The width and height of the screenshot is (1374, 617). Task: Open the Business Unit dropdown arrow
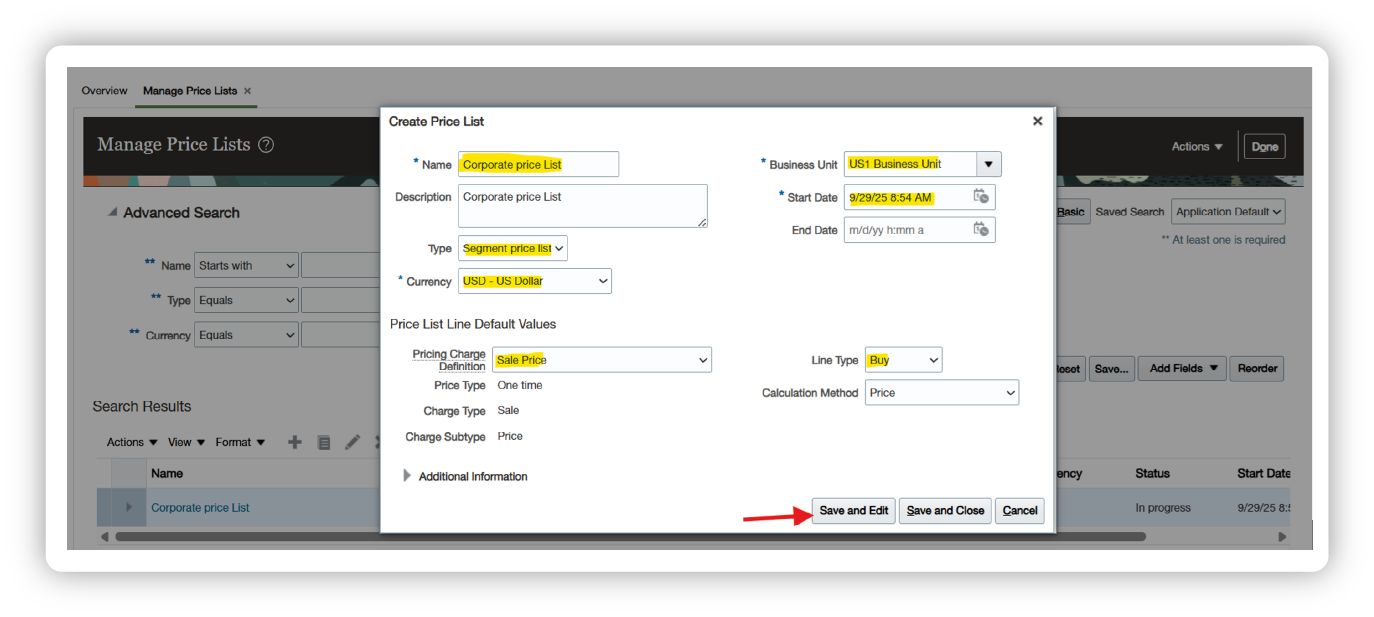989,164
